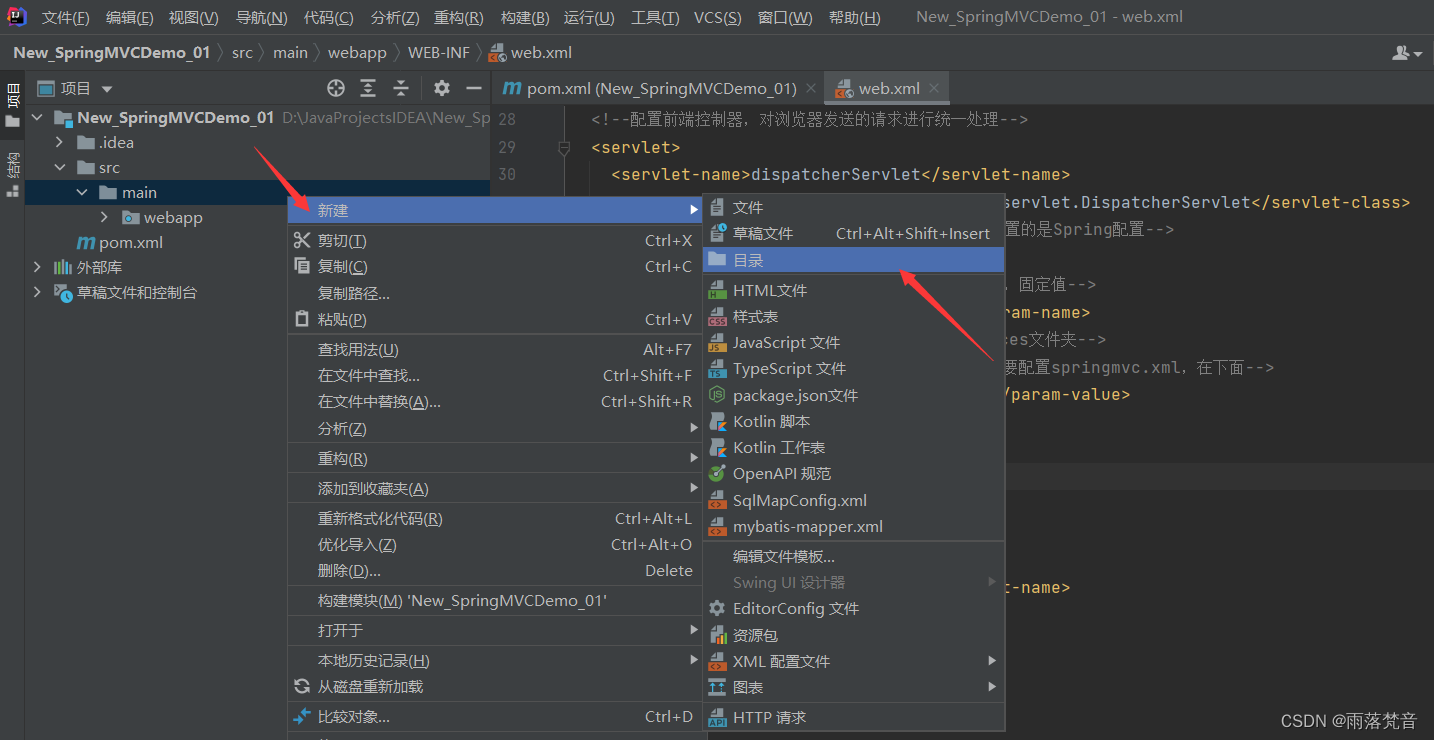
Task: Click the Expand All icon in Project toolbar
Action: [368, 88]
